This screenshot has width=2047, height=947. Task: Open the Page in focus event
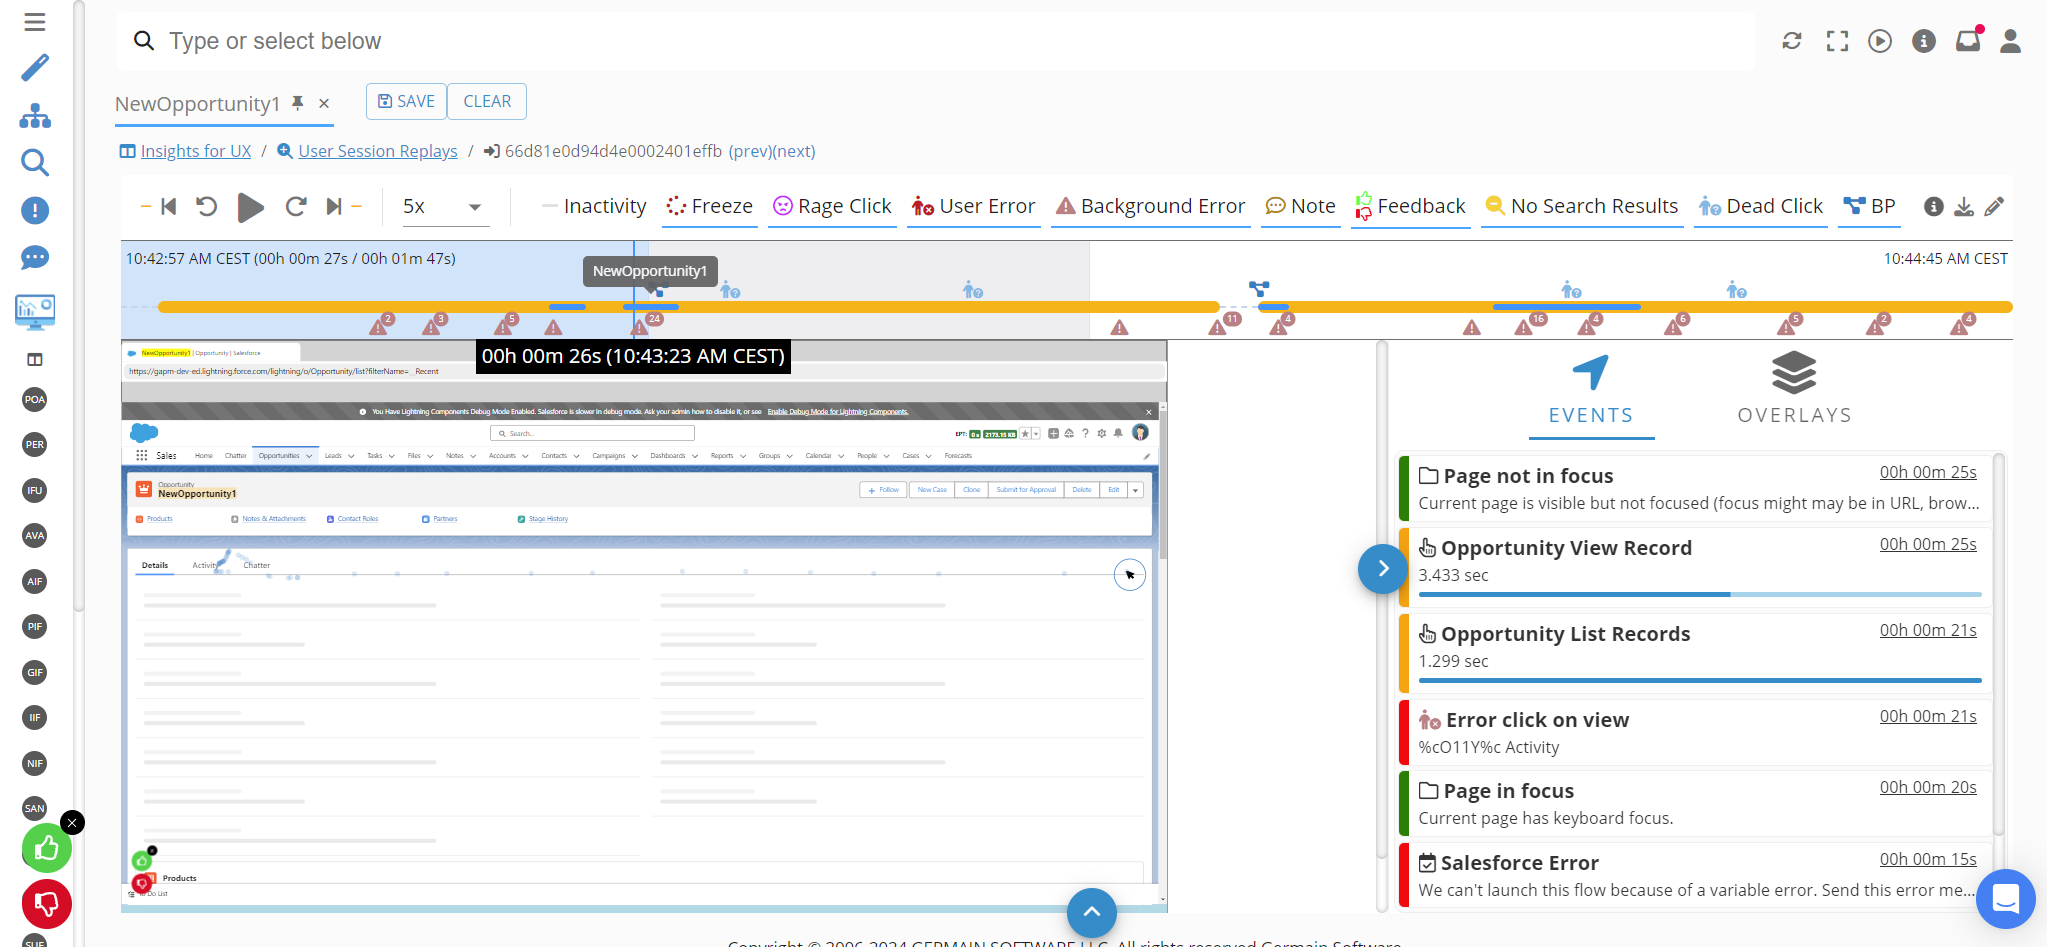[1696, 803]
